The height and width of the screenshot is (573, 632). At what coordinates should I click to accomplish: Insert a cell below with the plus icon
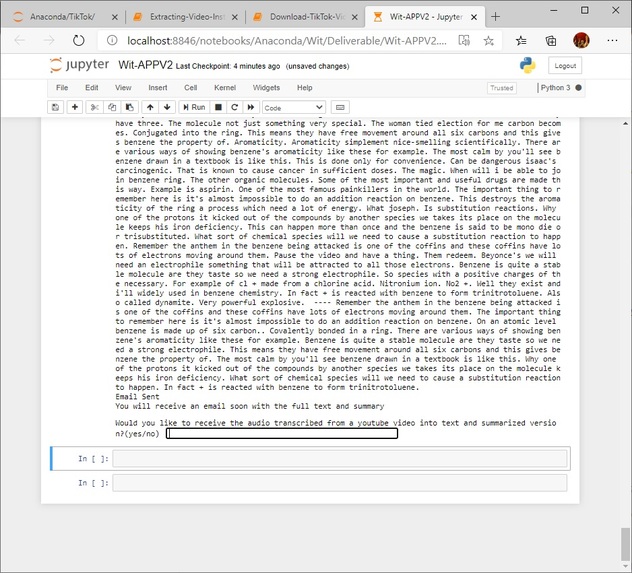(x=75, y=107)
